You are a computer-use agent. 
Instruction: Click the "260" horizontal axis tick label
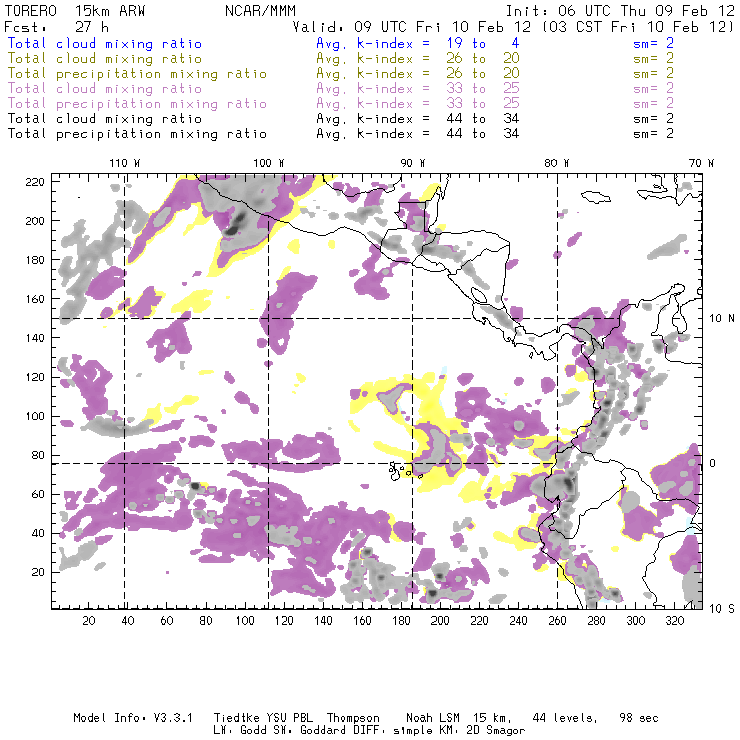557,621
